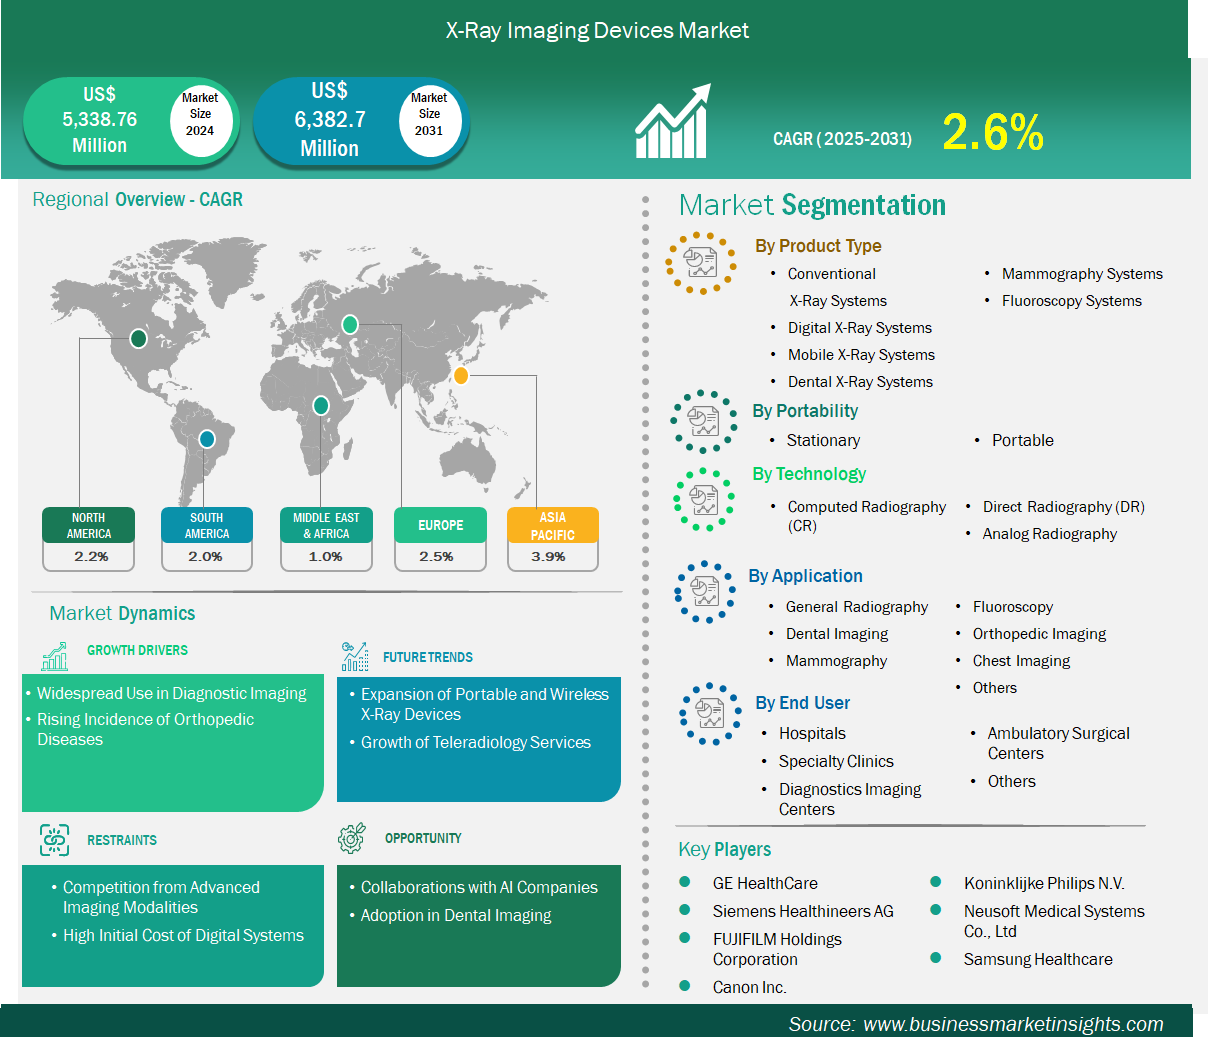Click the By Application segmentation icon
This screenshot has height=1049, width=1208.
click(x=705, y=591)
